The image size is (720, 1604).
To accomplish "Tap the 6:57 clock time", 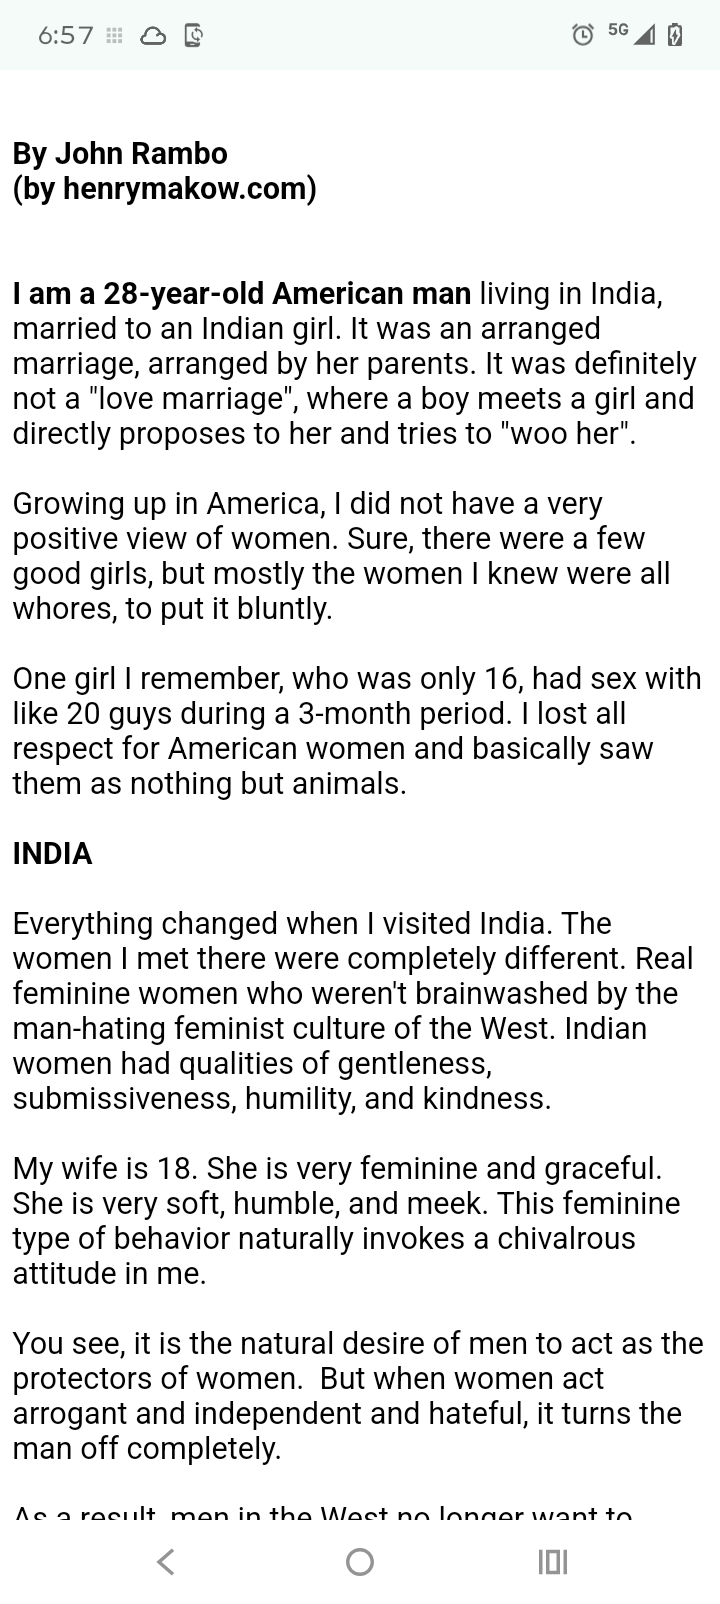I will (65, 36).
